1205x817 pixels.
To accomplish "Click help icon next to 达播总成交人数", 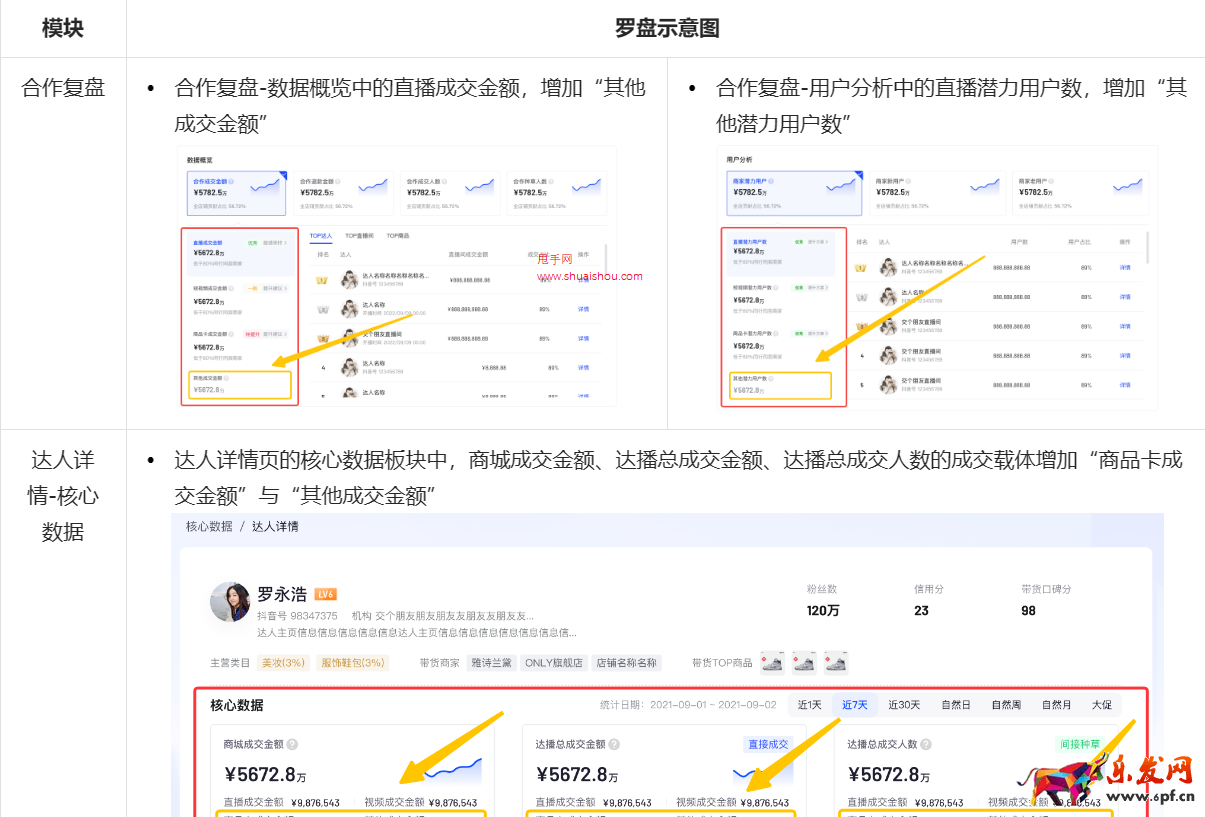I will click(x=926, y=744).
